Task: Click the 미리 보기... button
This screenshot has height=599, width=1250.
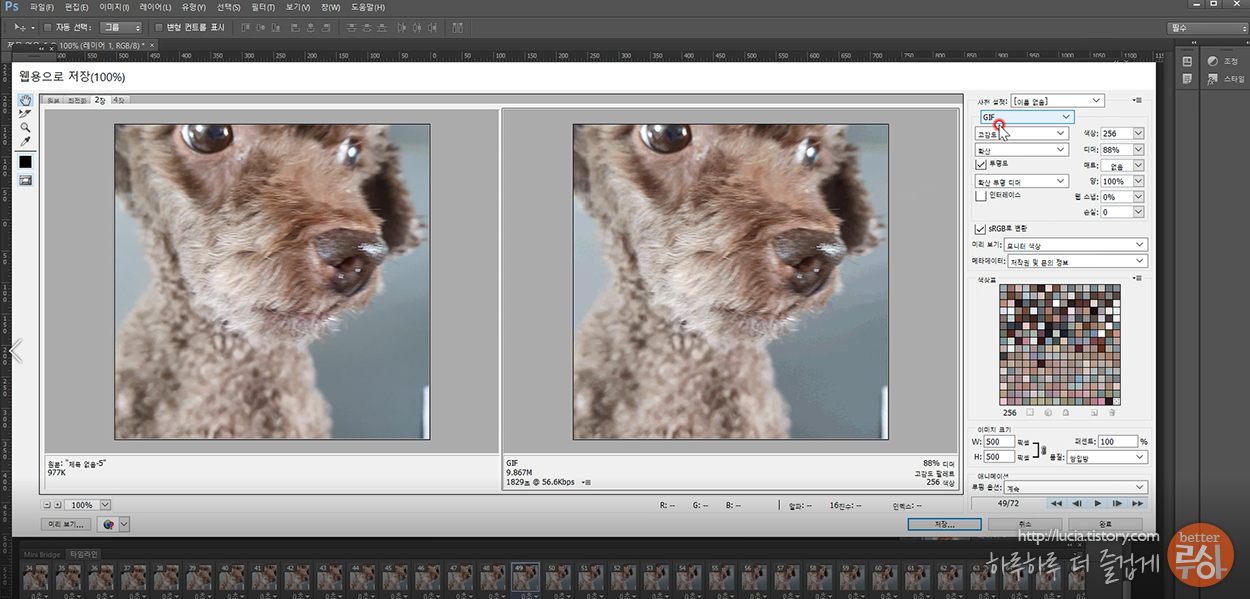Action: pos(66,524)
